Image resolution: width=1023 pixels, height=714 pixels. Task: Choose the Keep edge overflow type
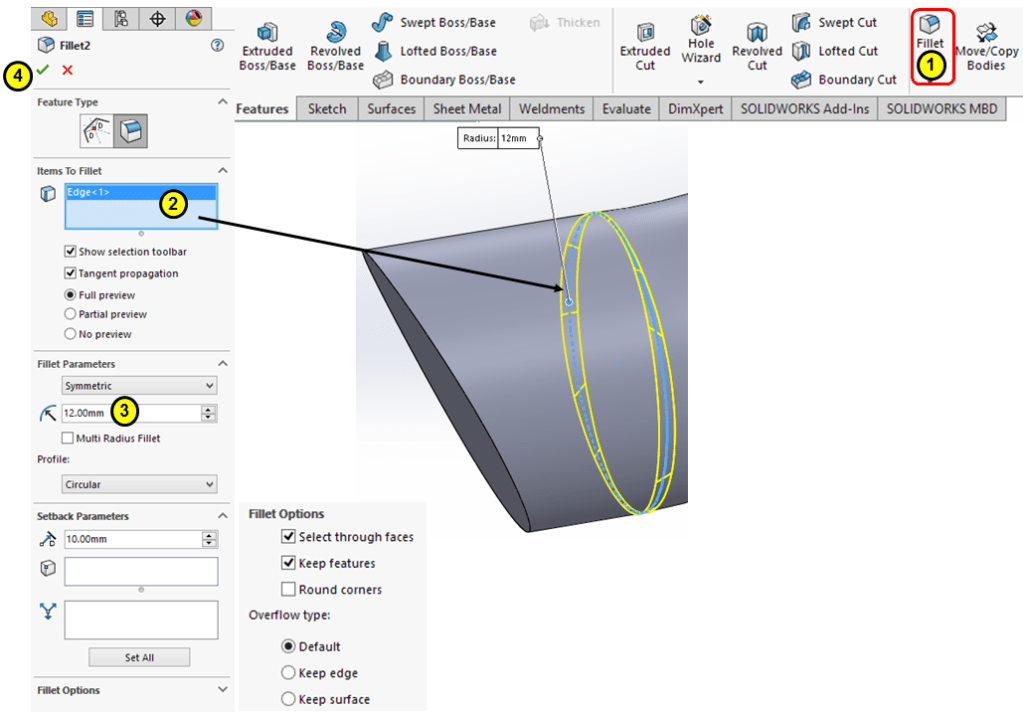point(289,673)
